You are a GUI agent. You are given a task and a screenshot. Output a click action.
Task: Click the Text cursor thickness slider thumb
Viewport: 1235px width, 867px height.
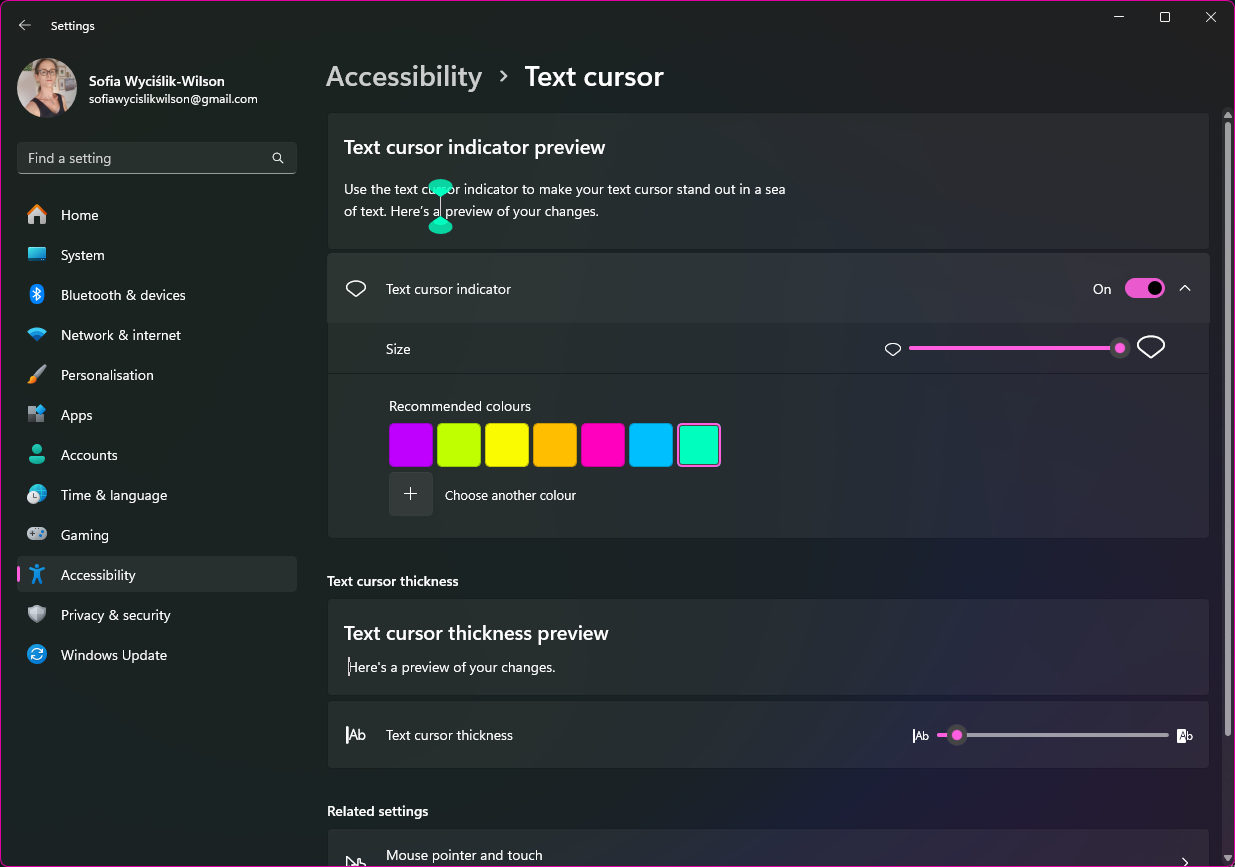(957, 735)
